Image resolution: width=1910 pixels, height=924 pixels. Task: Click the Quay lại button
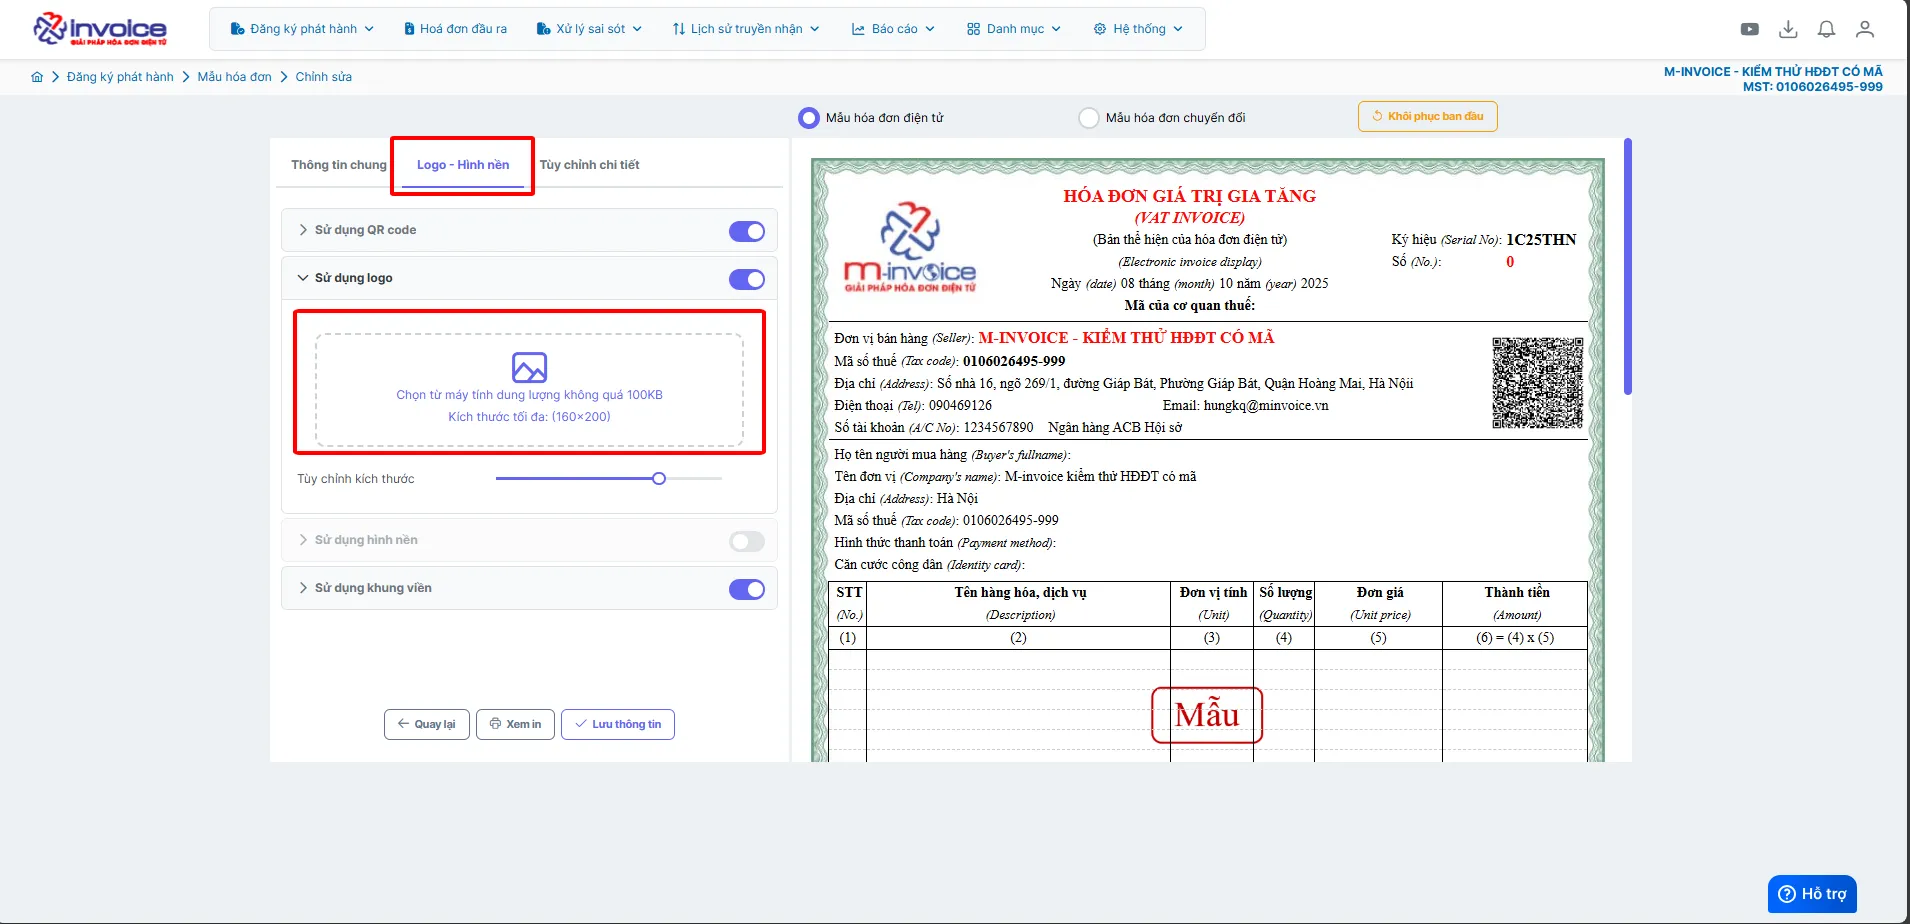[x=427, y=724]
